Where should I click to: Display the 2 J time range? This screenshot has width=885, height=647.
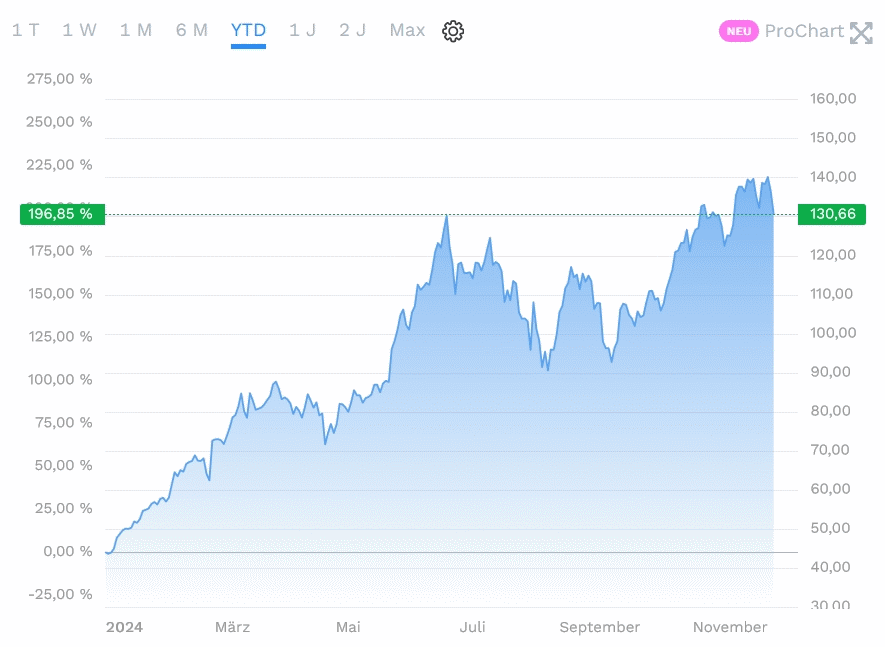tap(352, 30)
